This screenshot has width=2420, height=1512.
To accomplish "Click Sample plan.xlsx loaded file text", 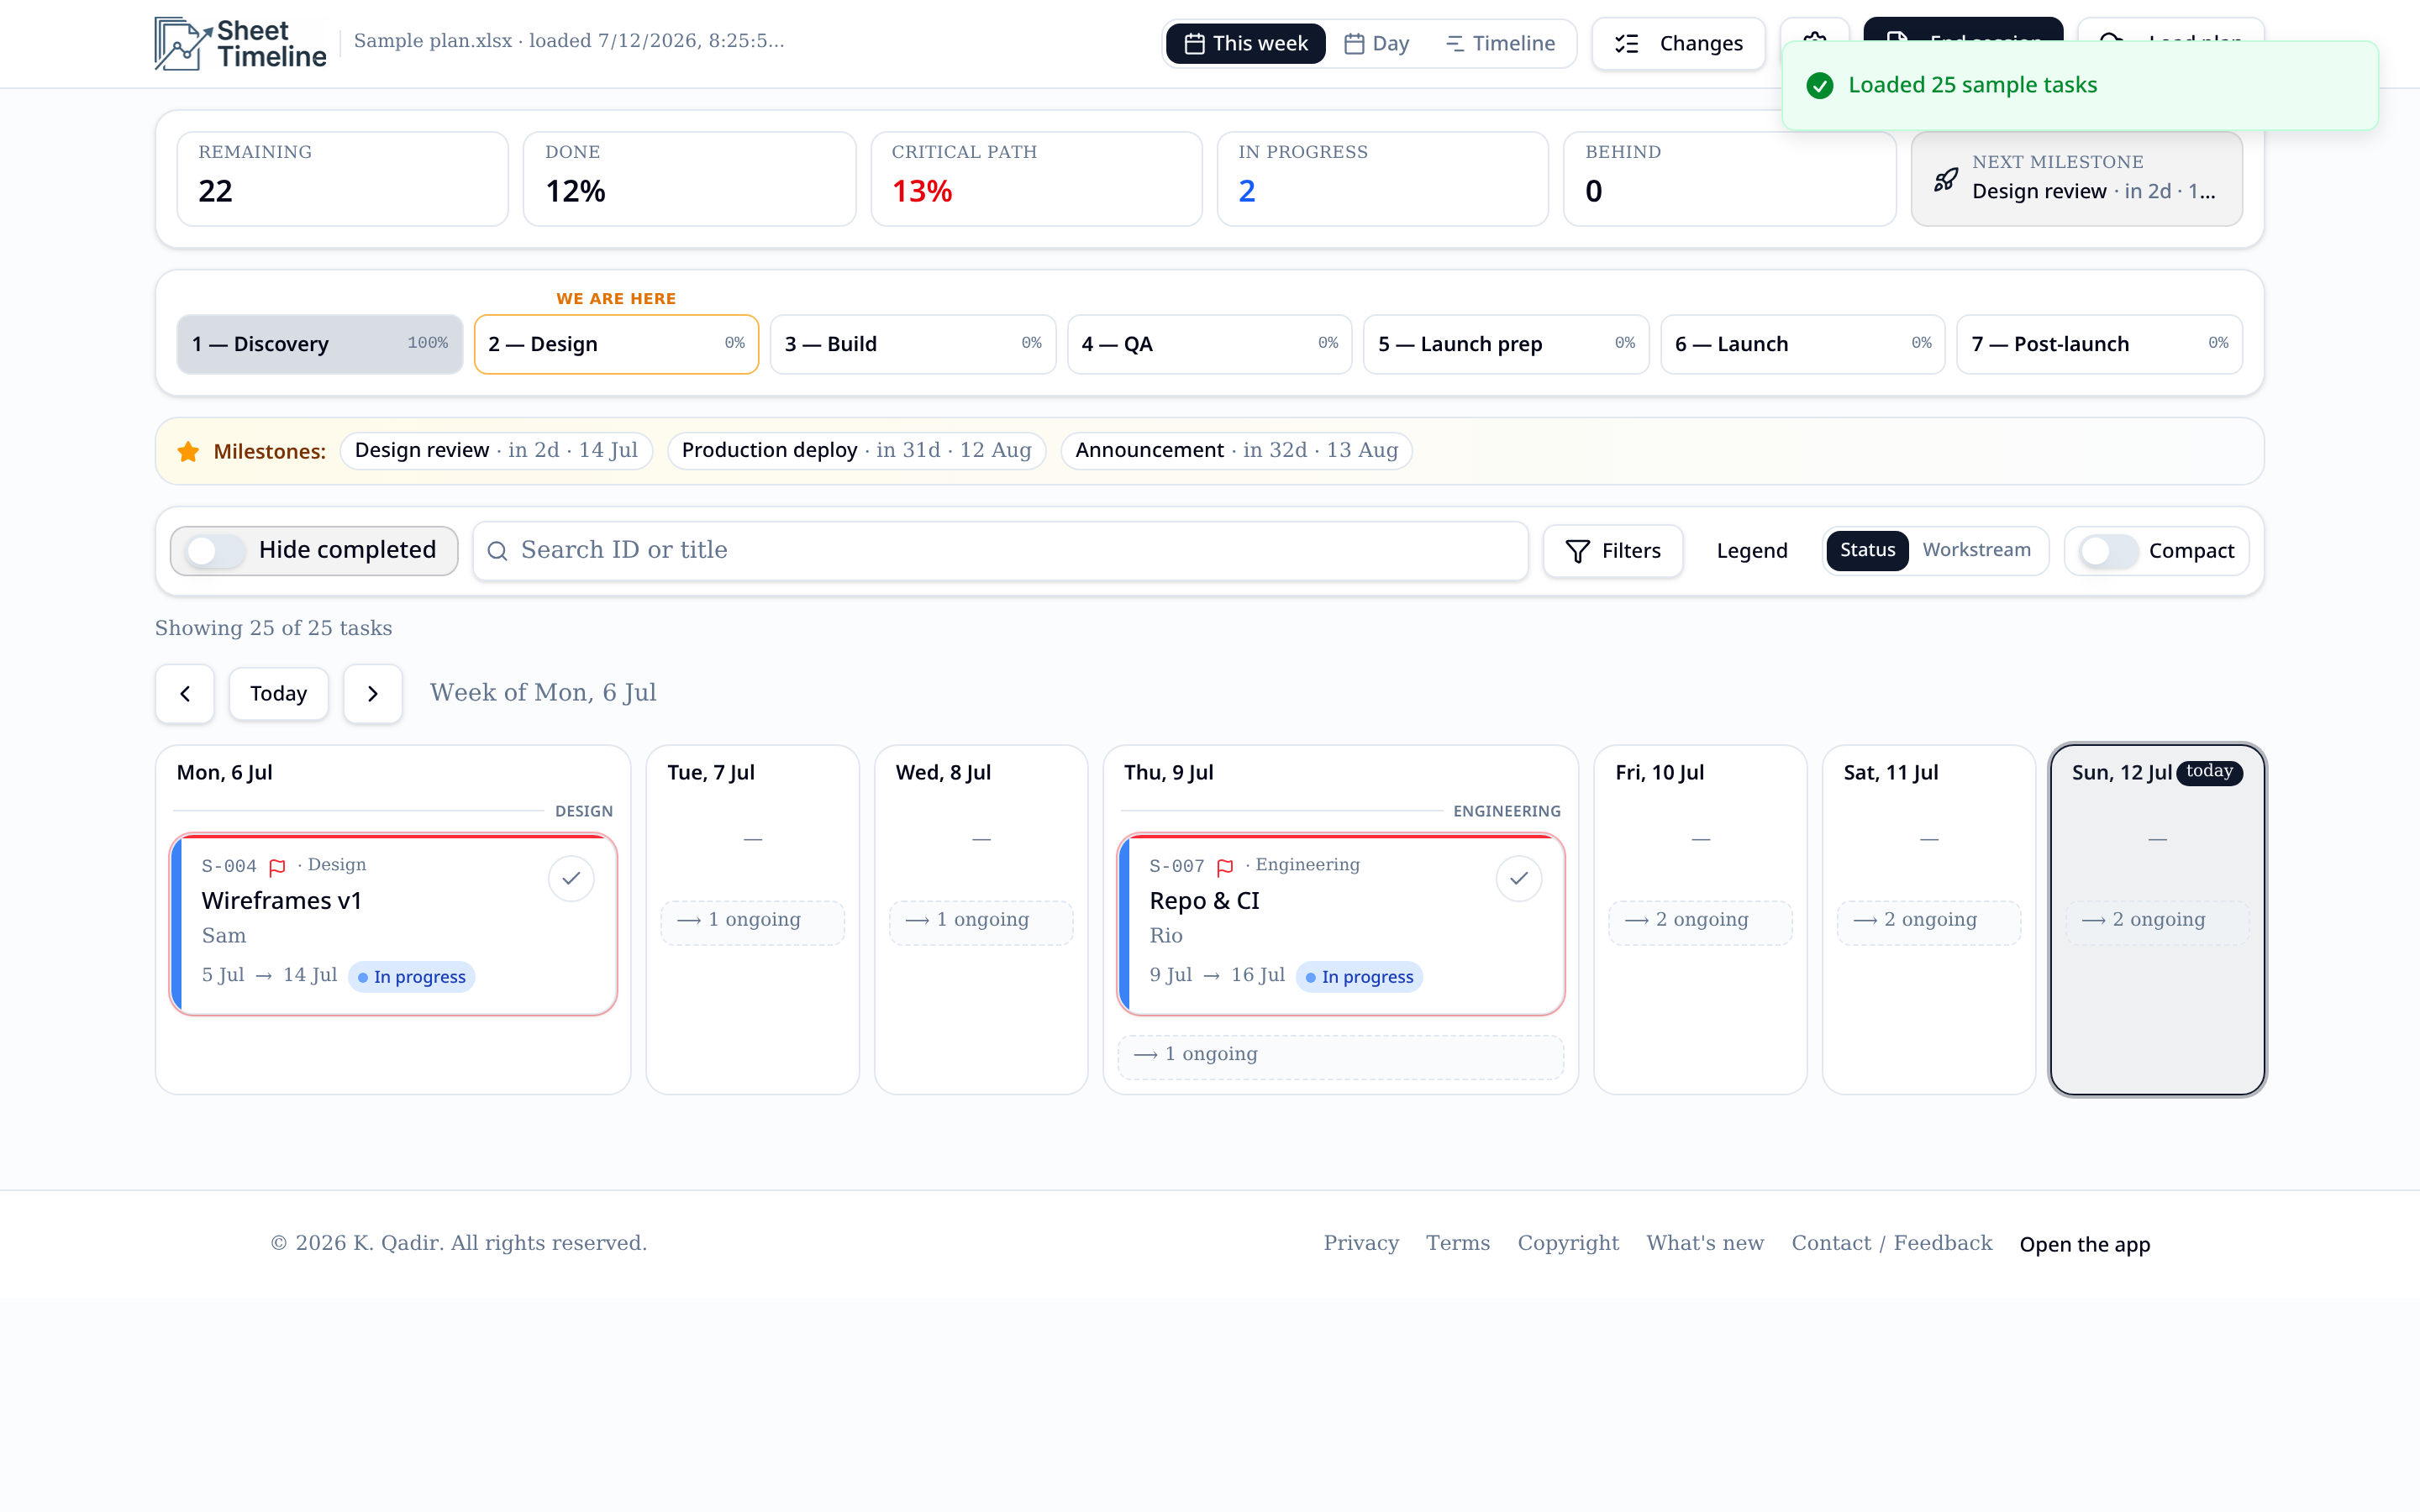I will (x=569, y=41).
